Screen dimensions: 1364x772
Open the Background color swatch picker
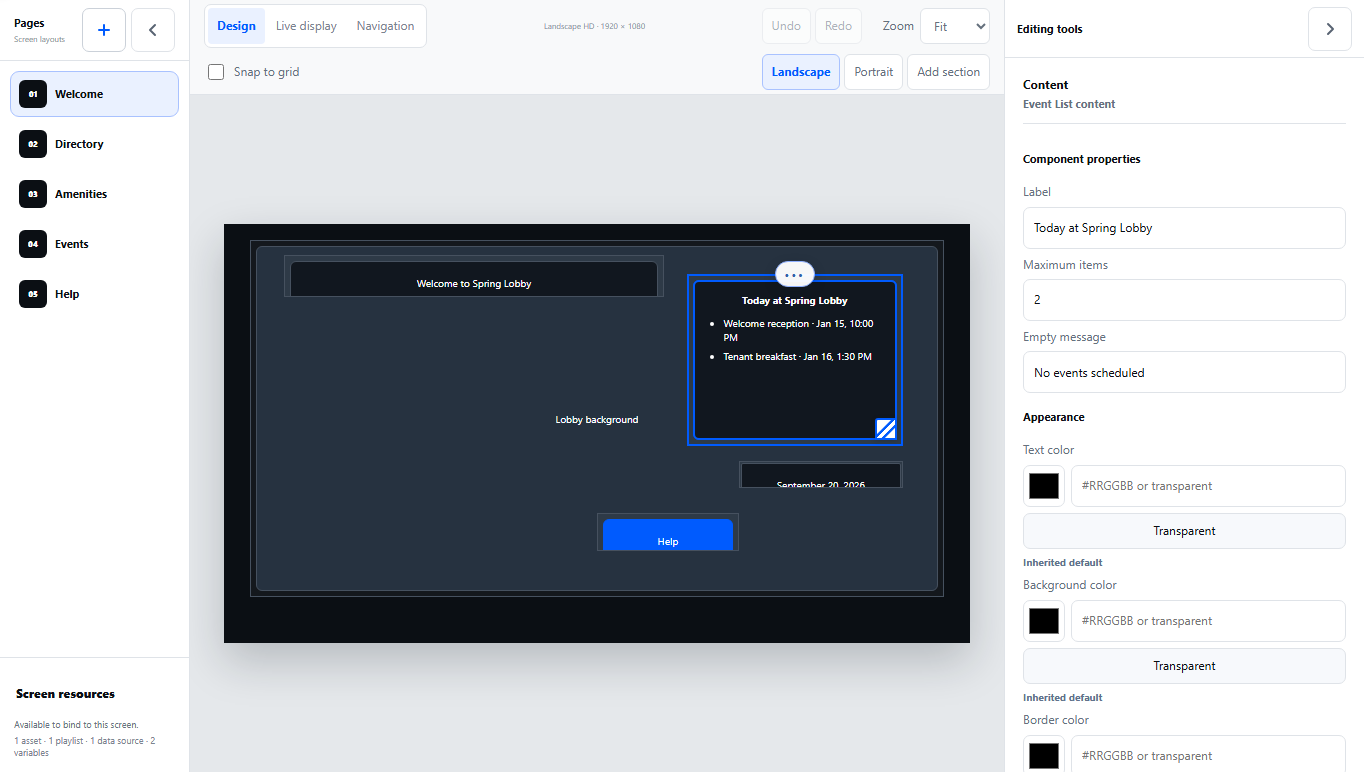click(1044, 621)
